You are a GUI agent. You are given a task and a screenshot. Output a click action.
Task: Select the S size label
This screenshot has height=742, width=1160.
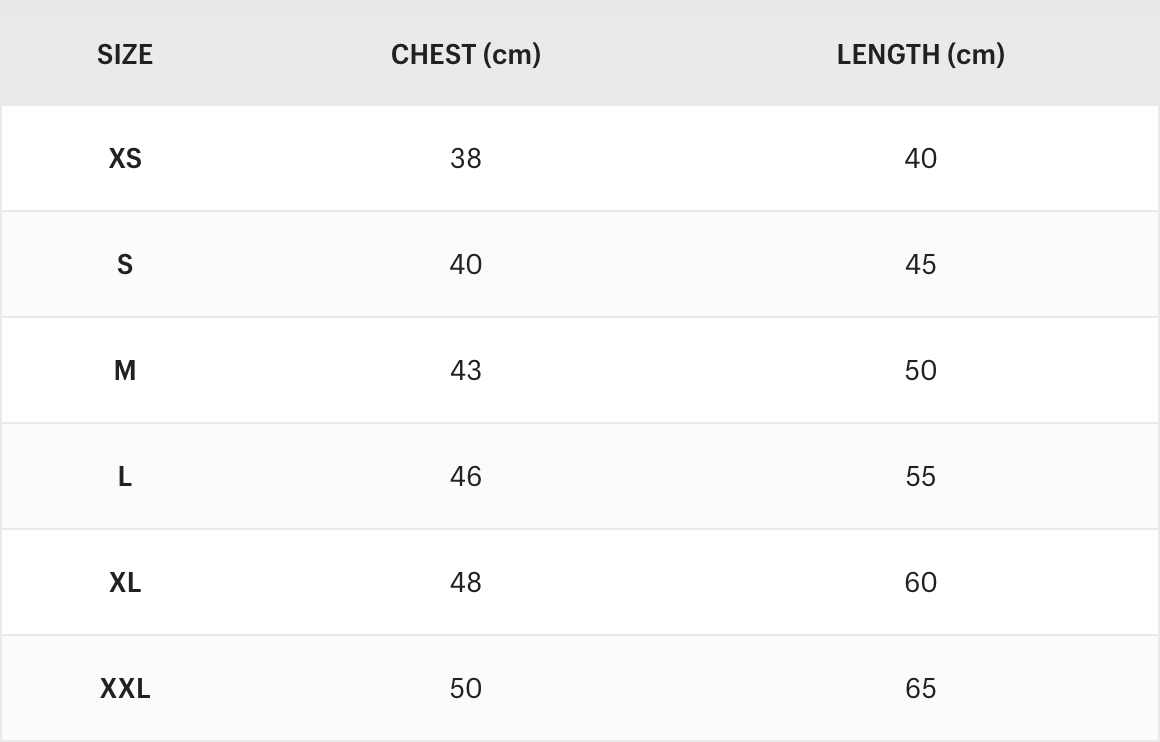pos(125,265)
